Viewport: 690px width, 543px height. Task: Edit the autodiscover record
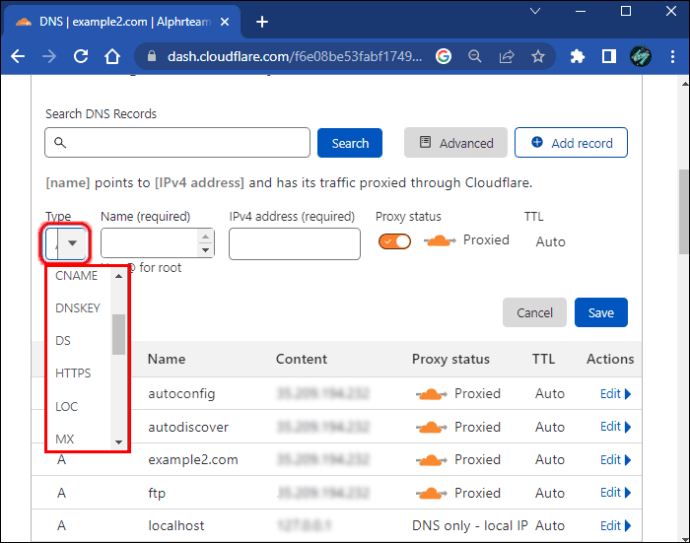pos(616,426)
